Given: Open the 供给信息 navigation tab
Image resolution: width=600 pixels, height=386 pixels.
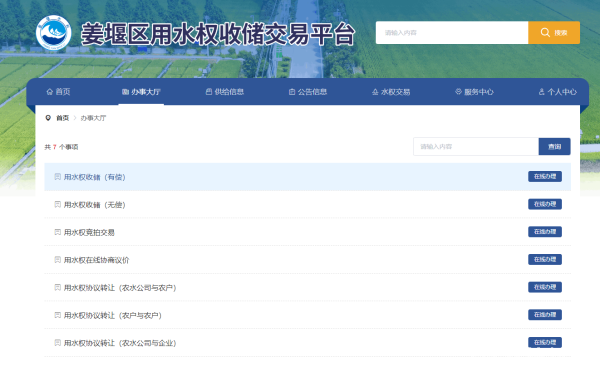Looking at the screenshot, I should click(225, 92).
